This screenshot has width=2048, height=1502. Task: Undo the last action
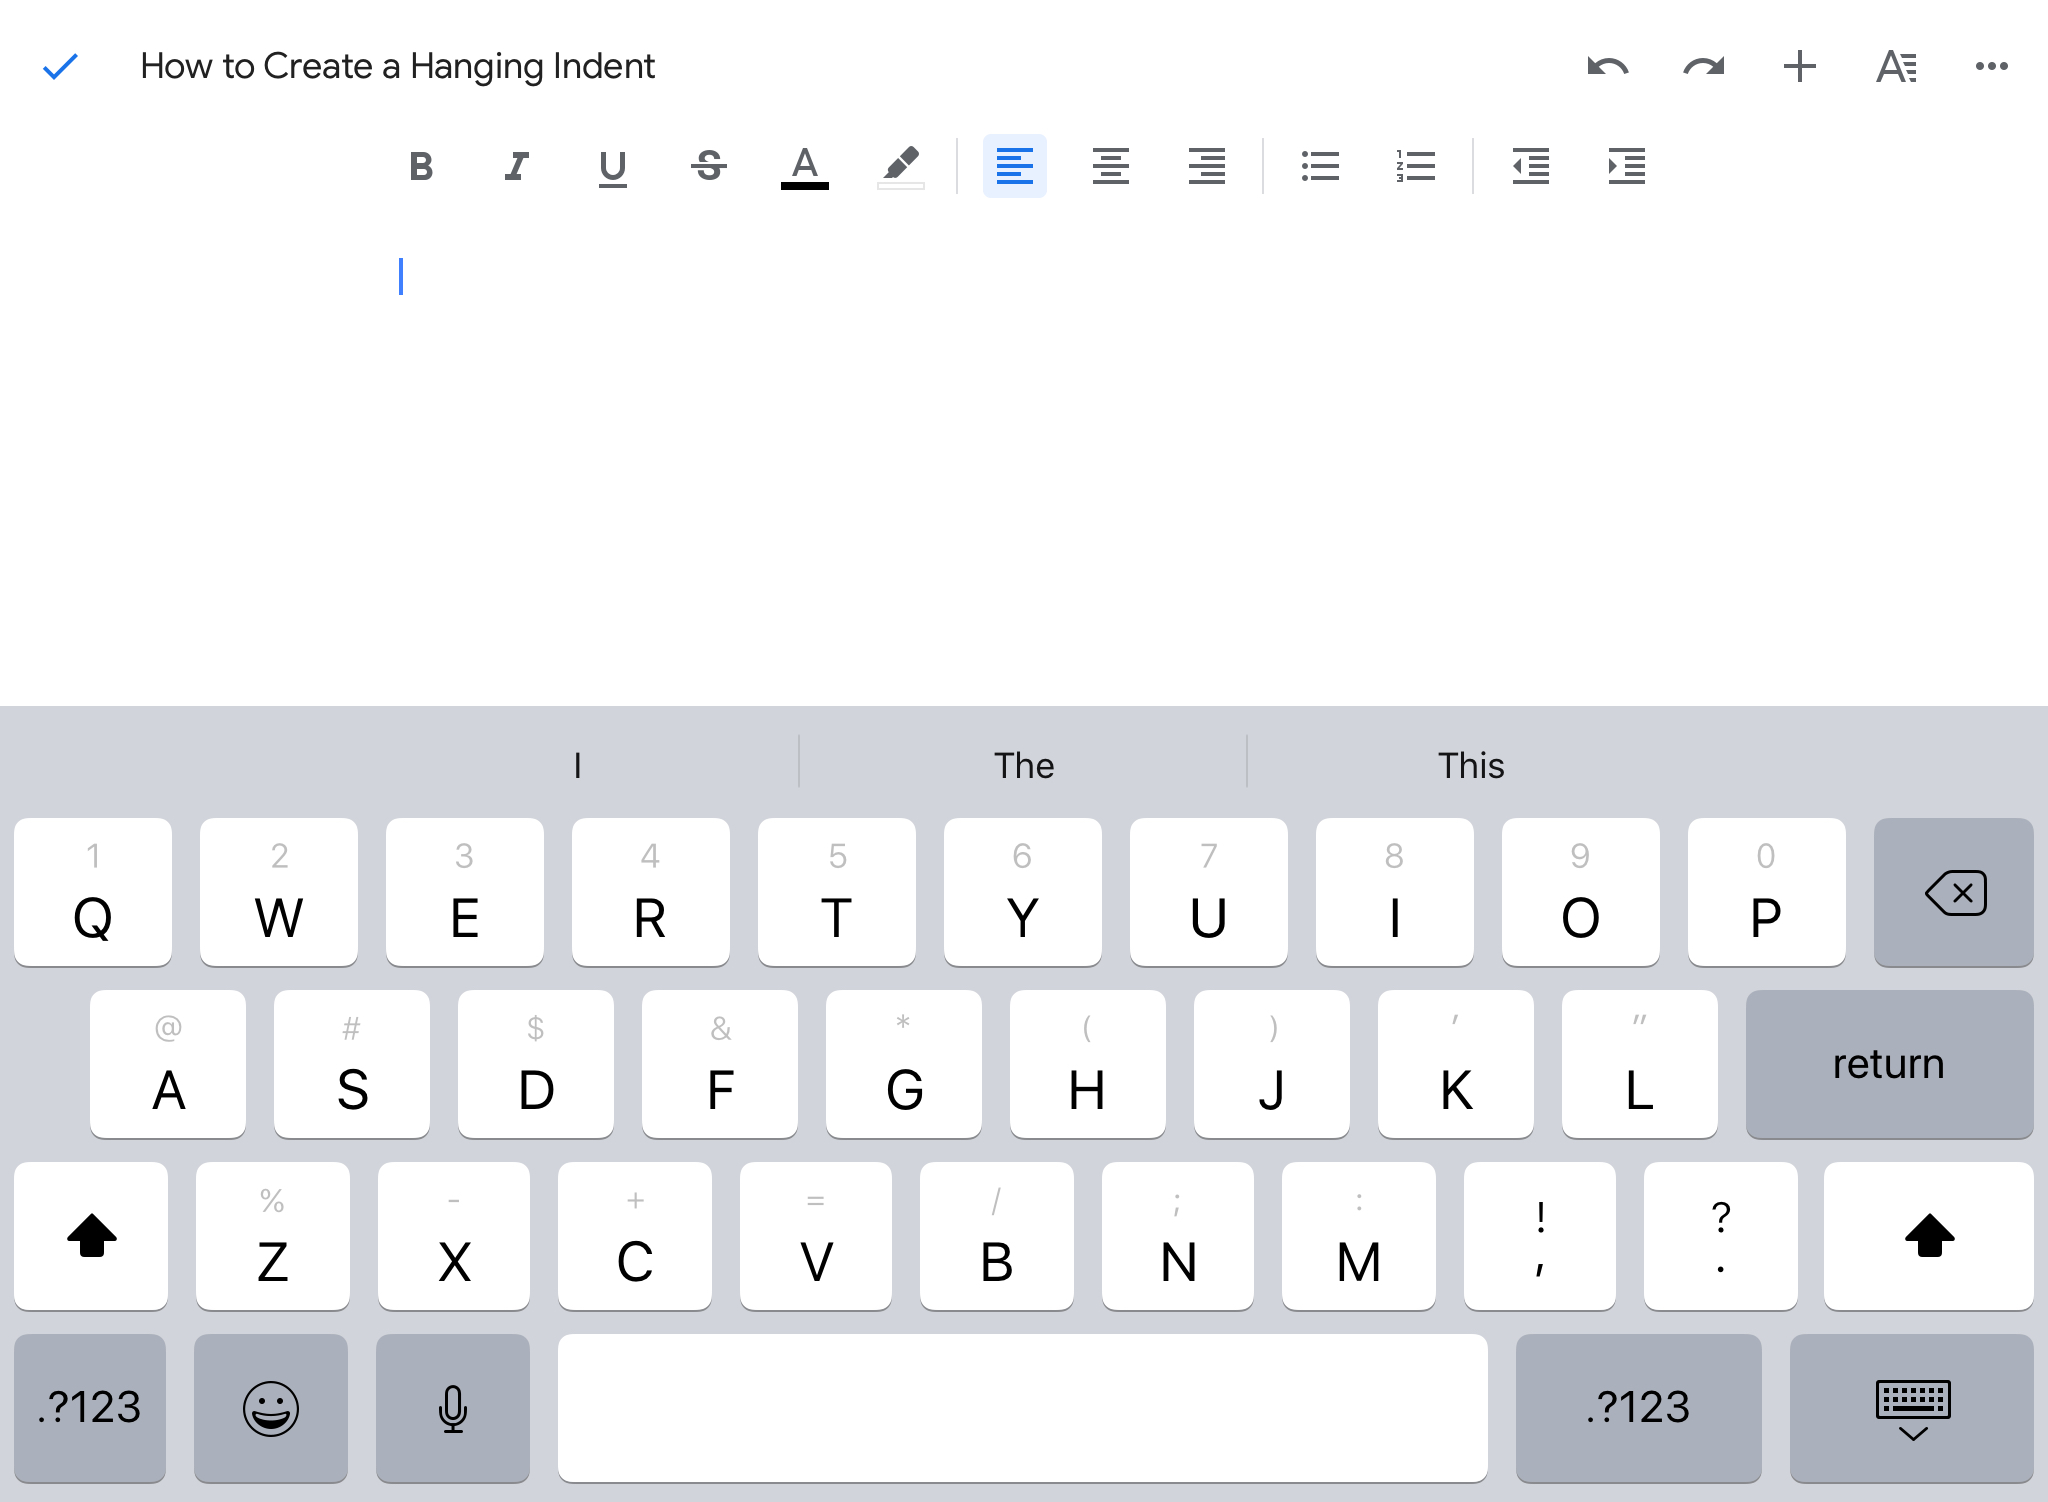tap(1607, 67)
